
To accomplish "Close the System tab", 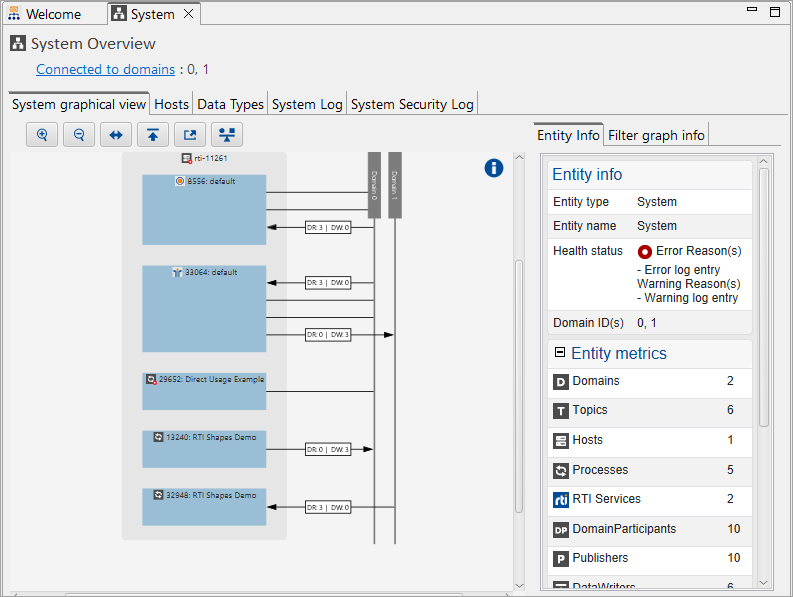I will point(189,14).
